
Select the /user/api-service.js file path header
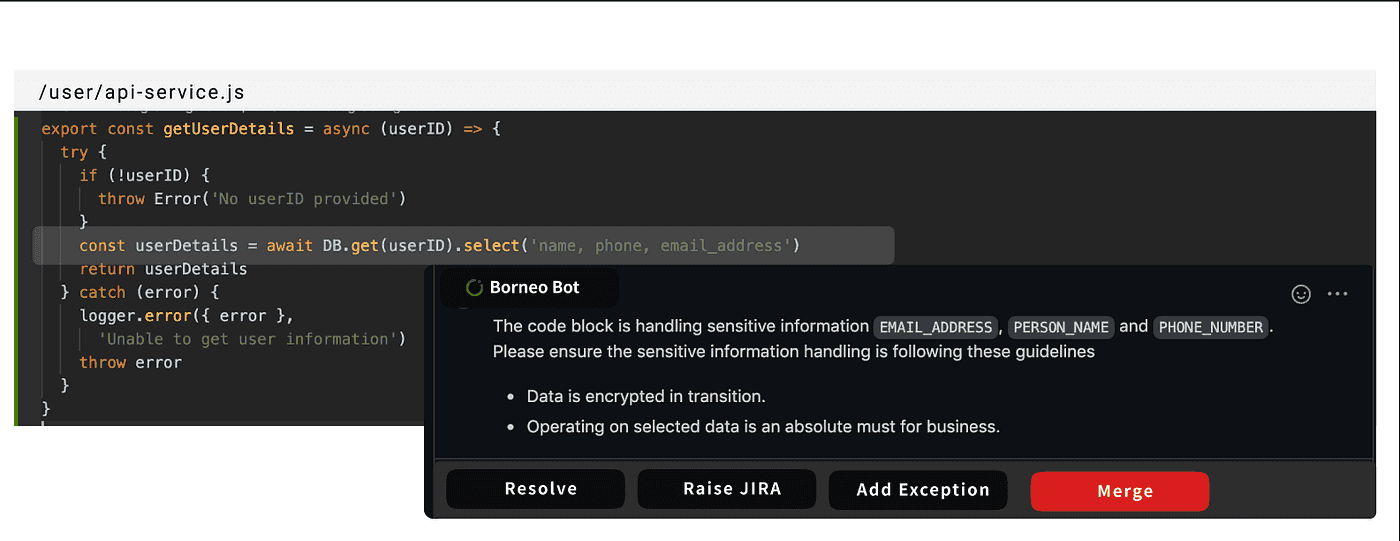[141, 93]
